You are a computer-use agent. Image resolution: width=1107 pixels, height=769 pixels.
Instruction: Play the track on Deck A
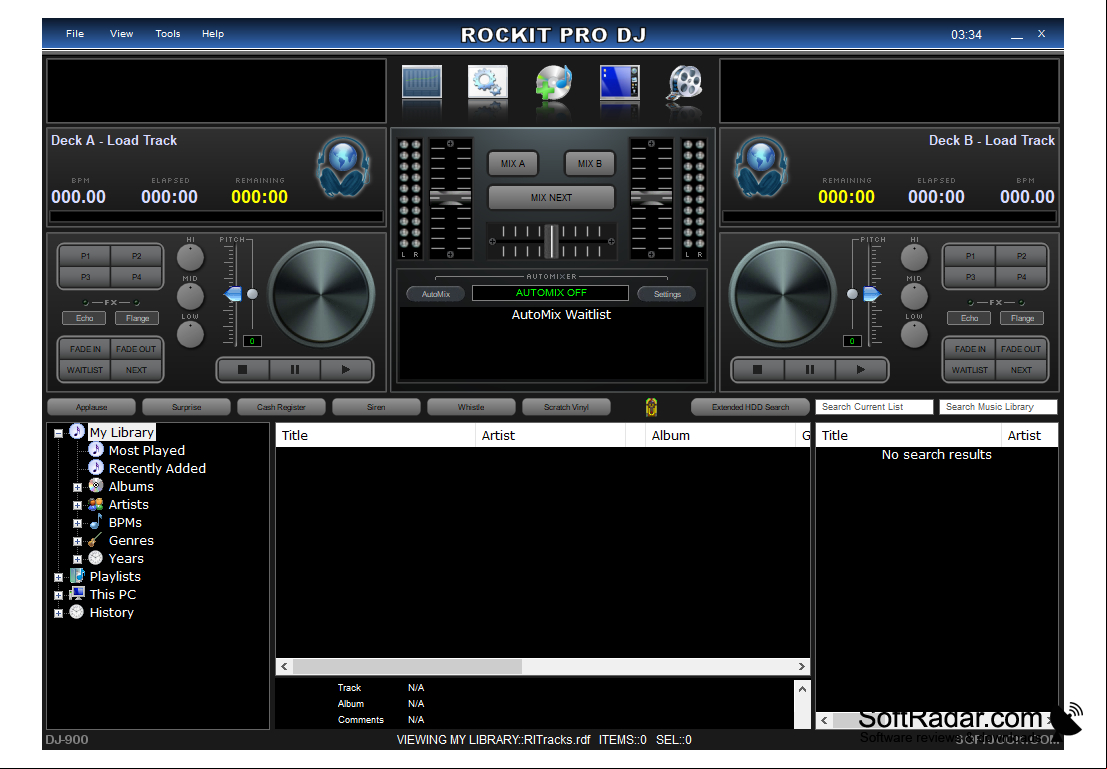point(346,369)
